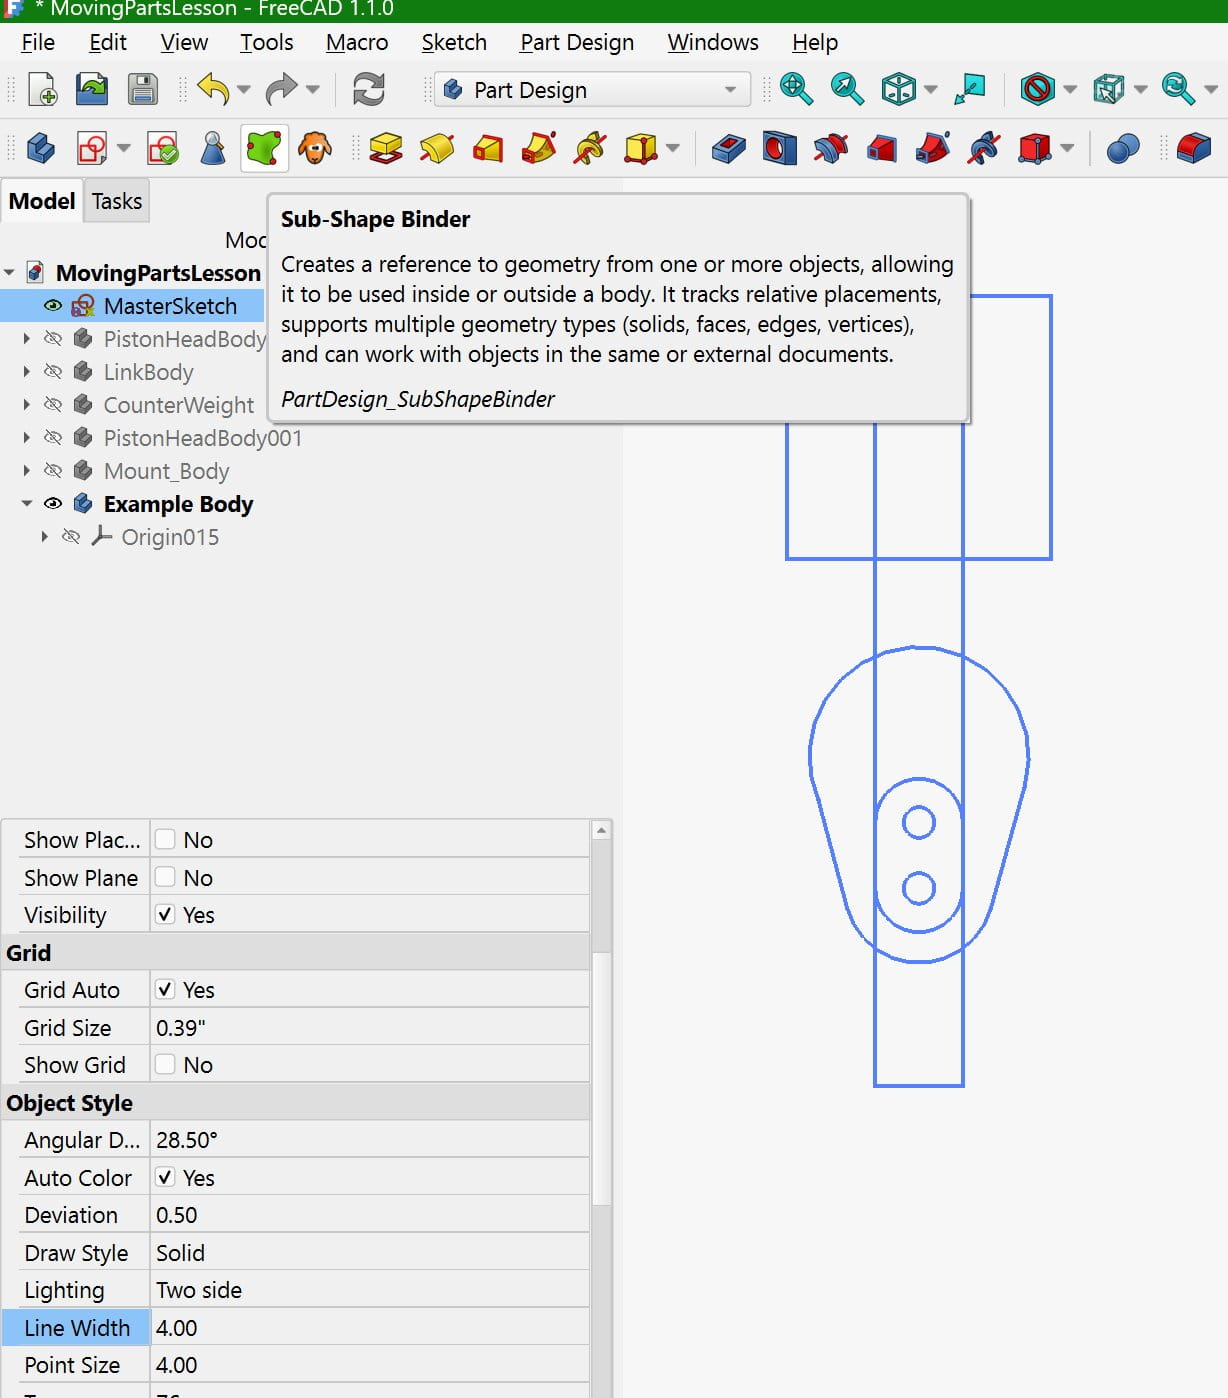Select the Groove tool
This screenshot has width=1228, height=1398.
[830, 149]
